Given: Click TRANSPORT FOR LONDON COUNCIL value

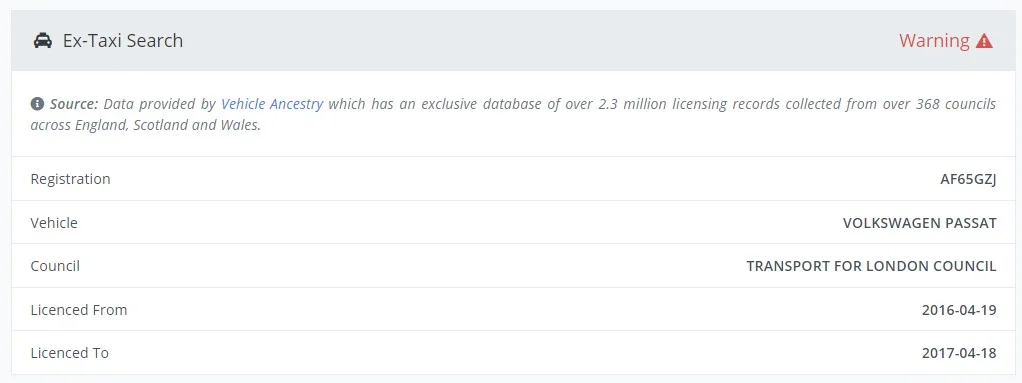Looking at the screenshot, I should [871, 266].
